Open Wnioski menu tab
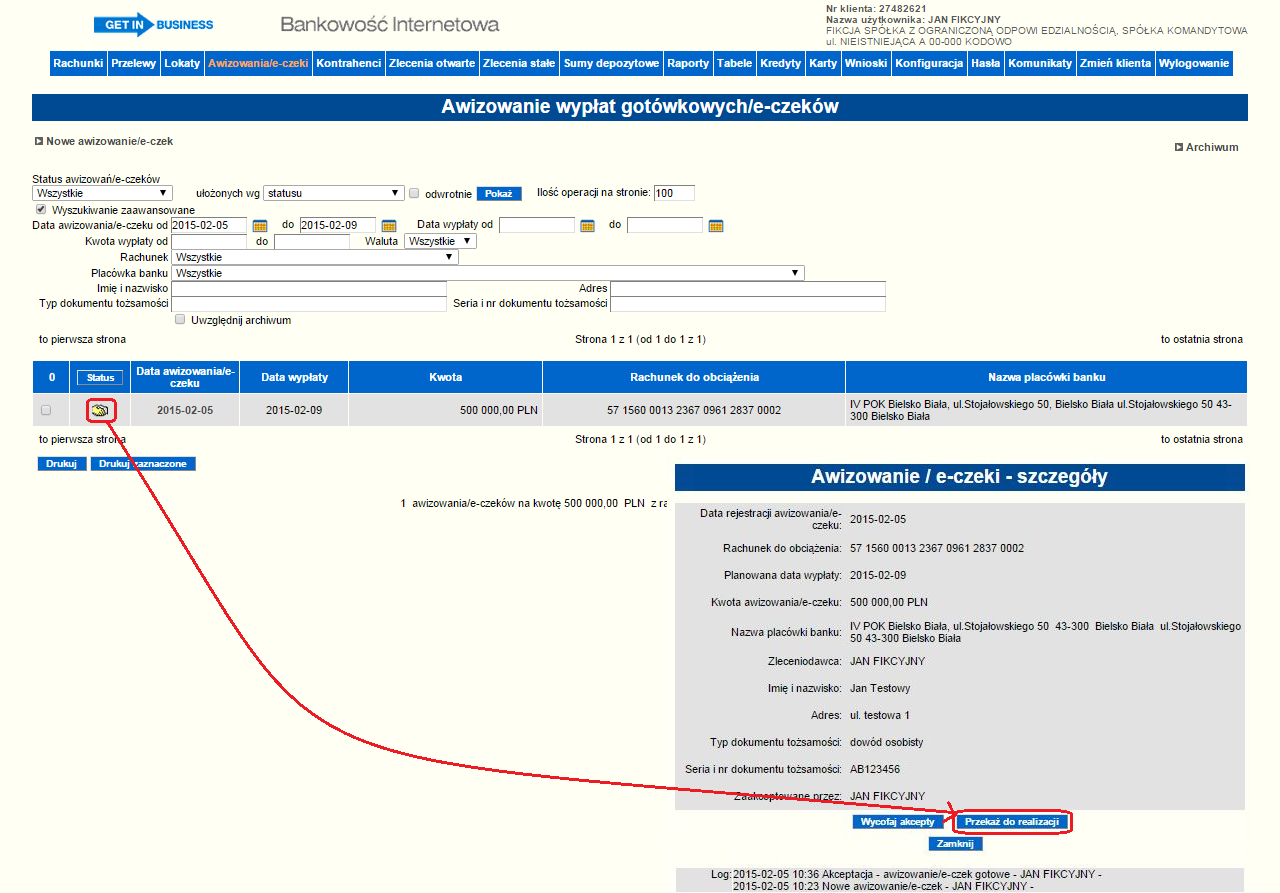The width and height of the screenshot is (1280, 893). (x=866, y=63)
